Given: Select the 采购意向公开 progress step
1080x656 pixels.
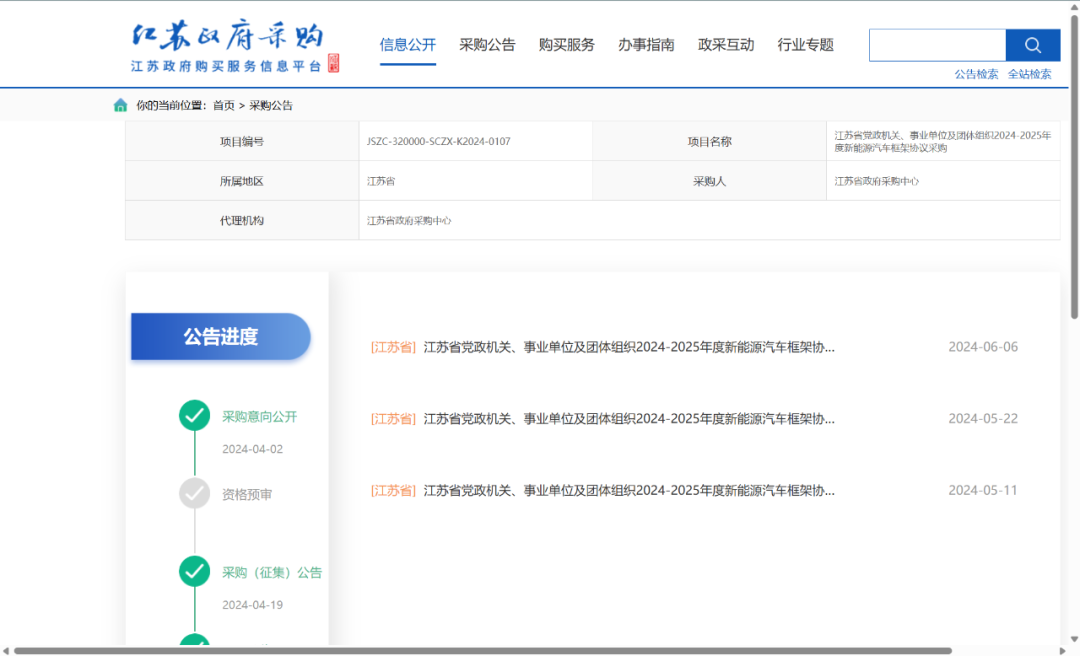Looking at the screenshot, I should pos(260,415).
